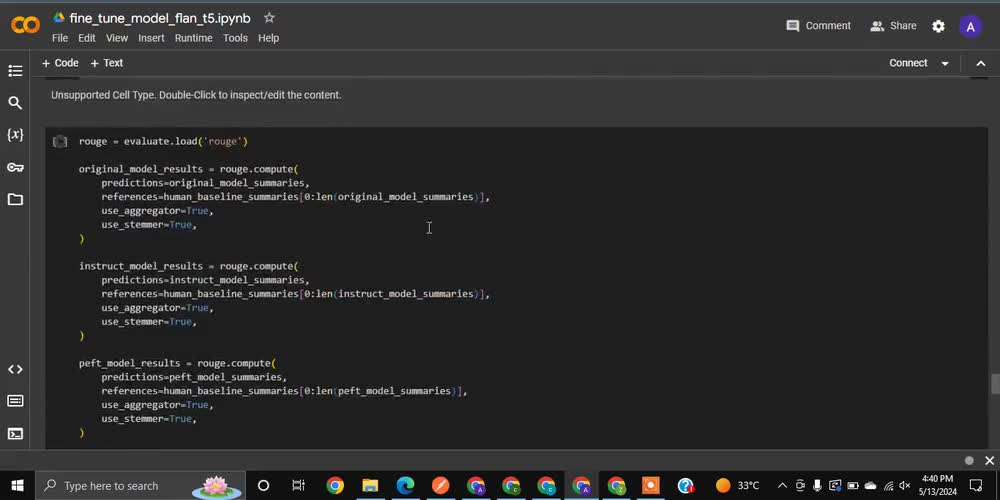This screenshot has width=1000, height=500.
Task: Click the notebook vertical scrollbar thumb
Action: (x=994, y=385)
